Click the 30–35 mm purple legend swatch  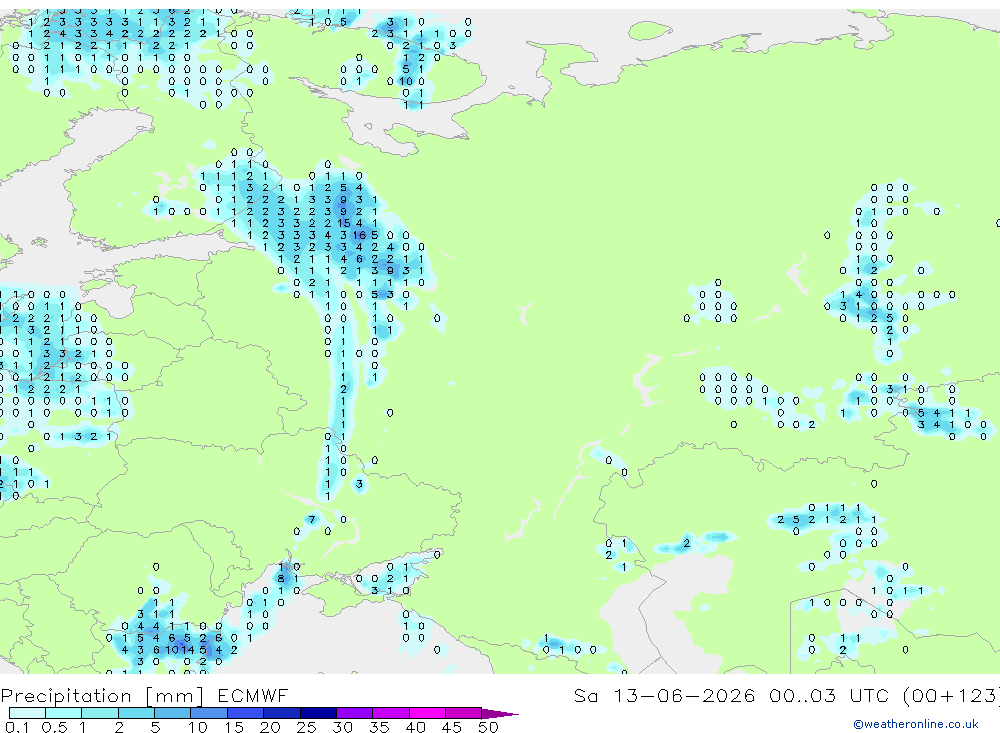tap(355, 713)
